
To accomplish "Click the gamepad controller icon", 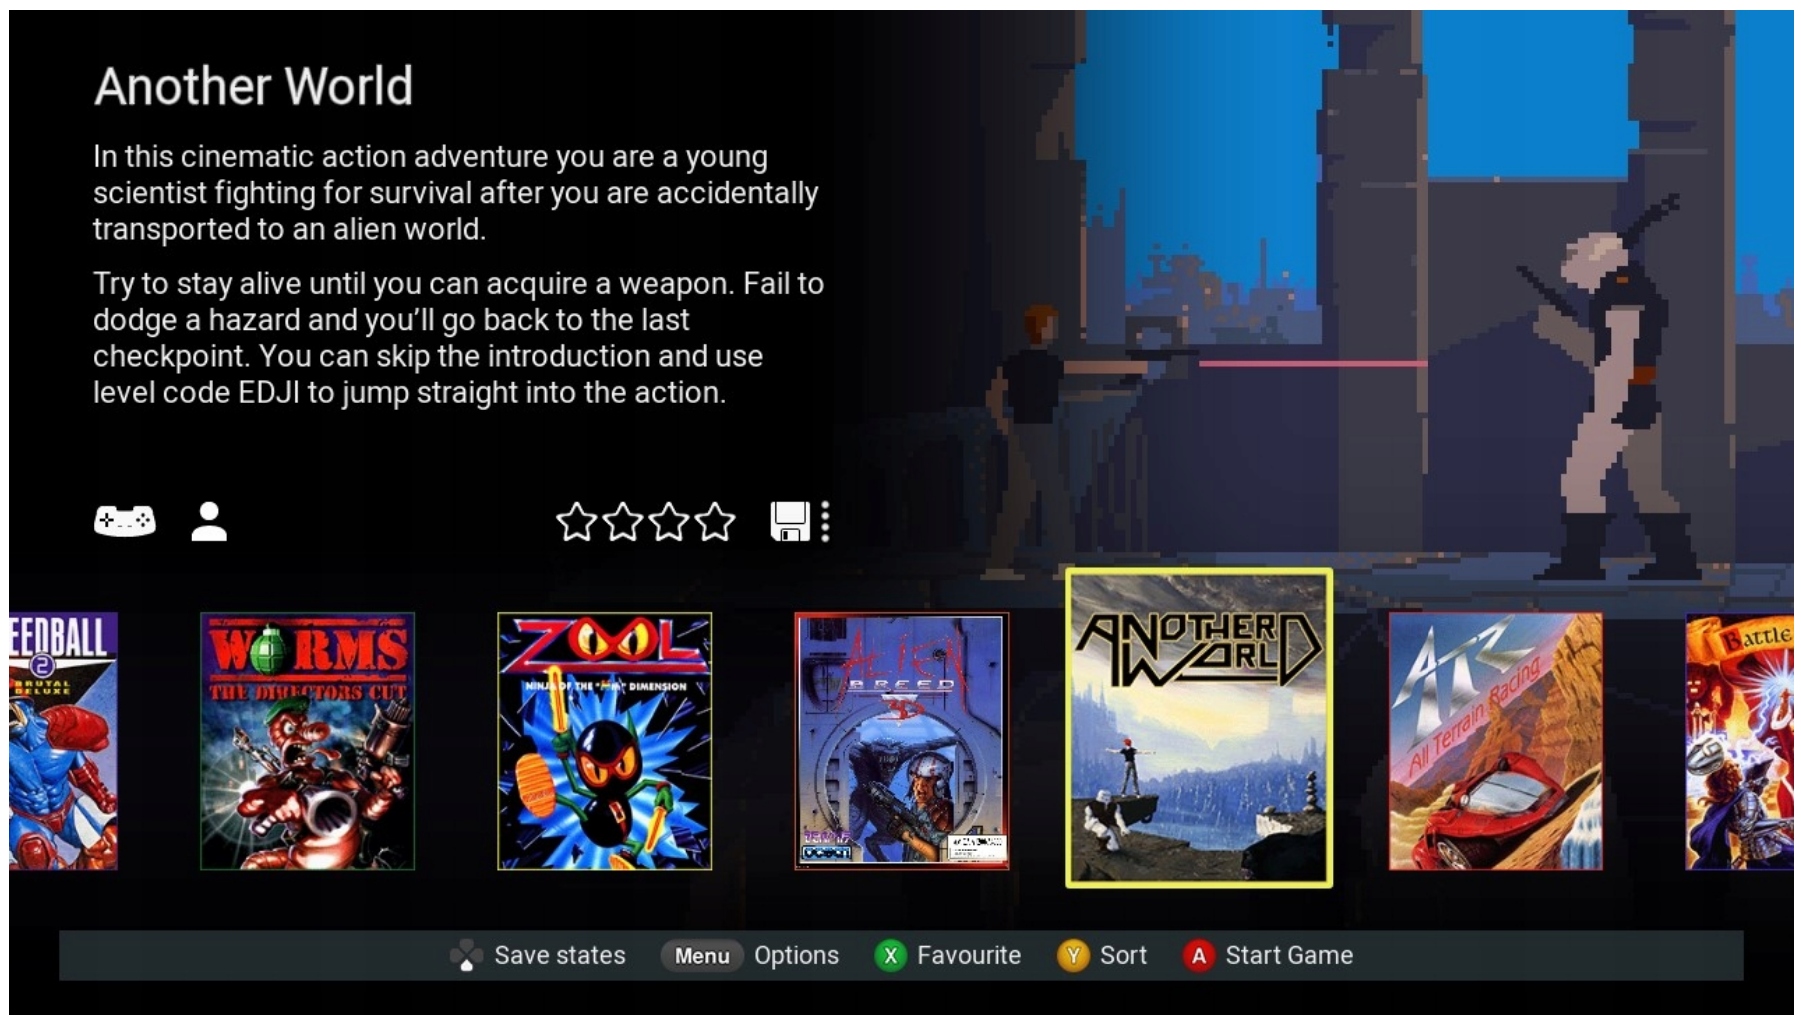I will click(x=124, y=521).
